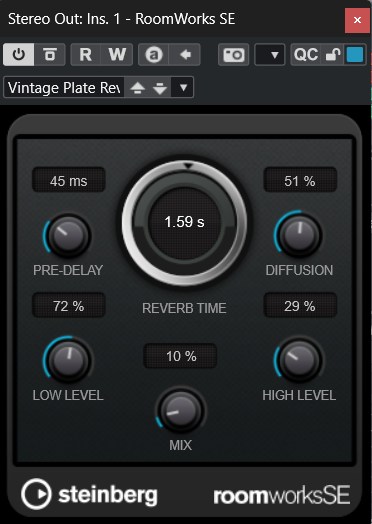Click the MIX label

[x=180, y=445]
